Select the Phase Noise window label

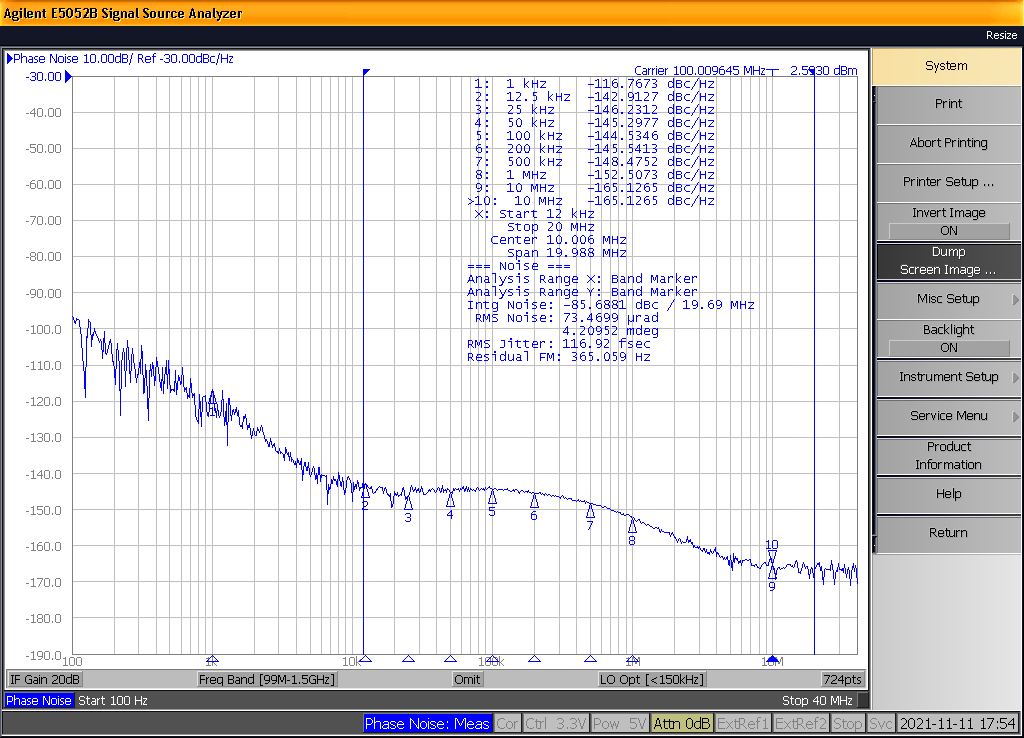coord(39,701)
